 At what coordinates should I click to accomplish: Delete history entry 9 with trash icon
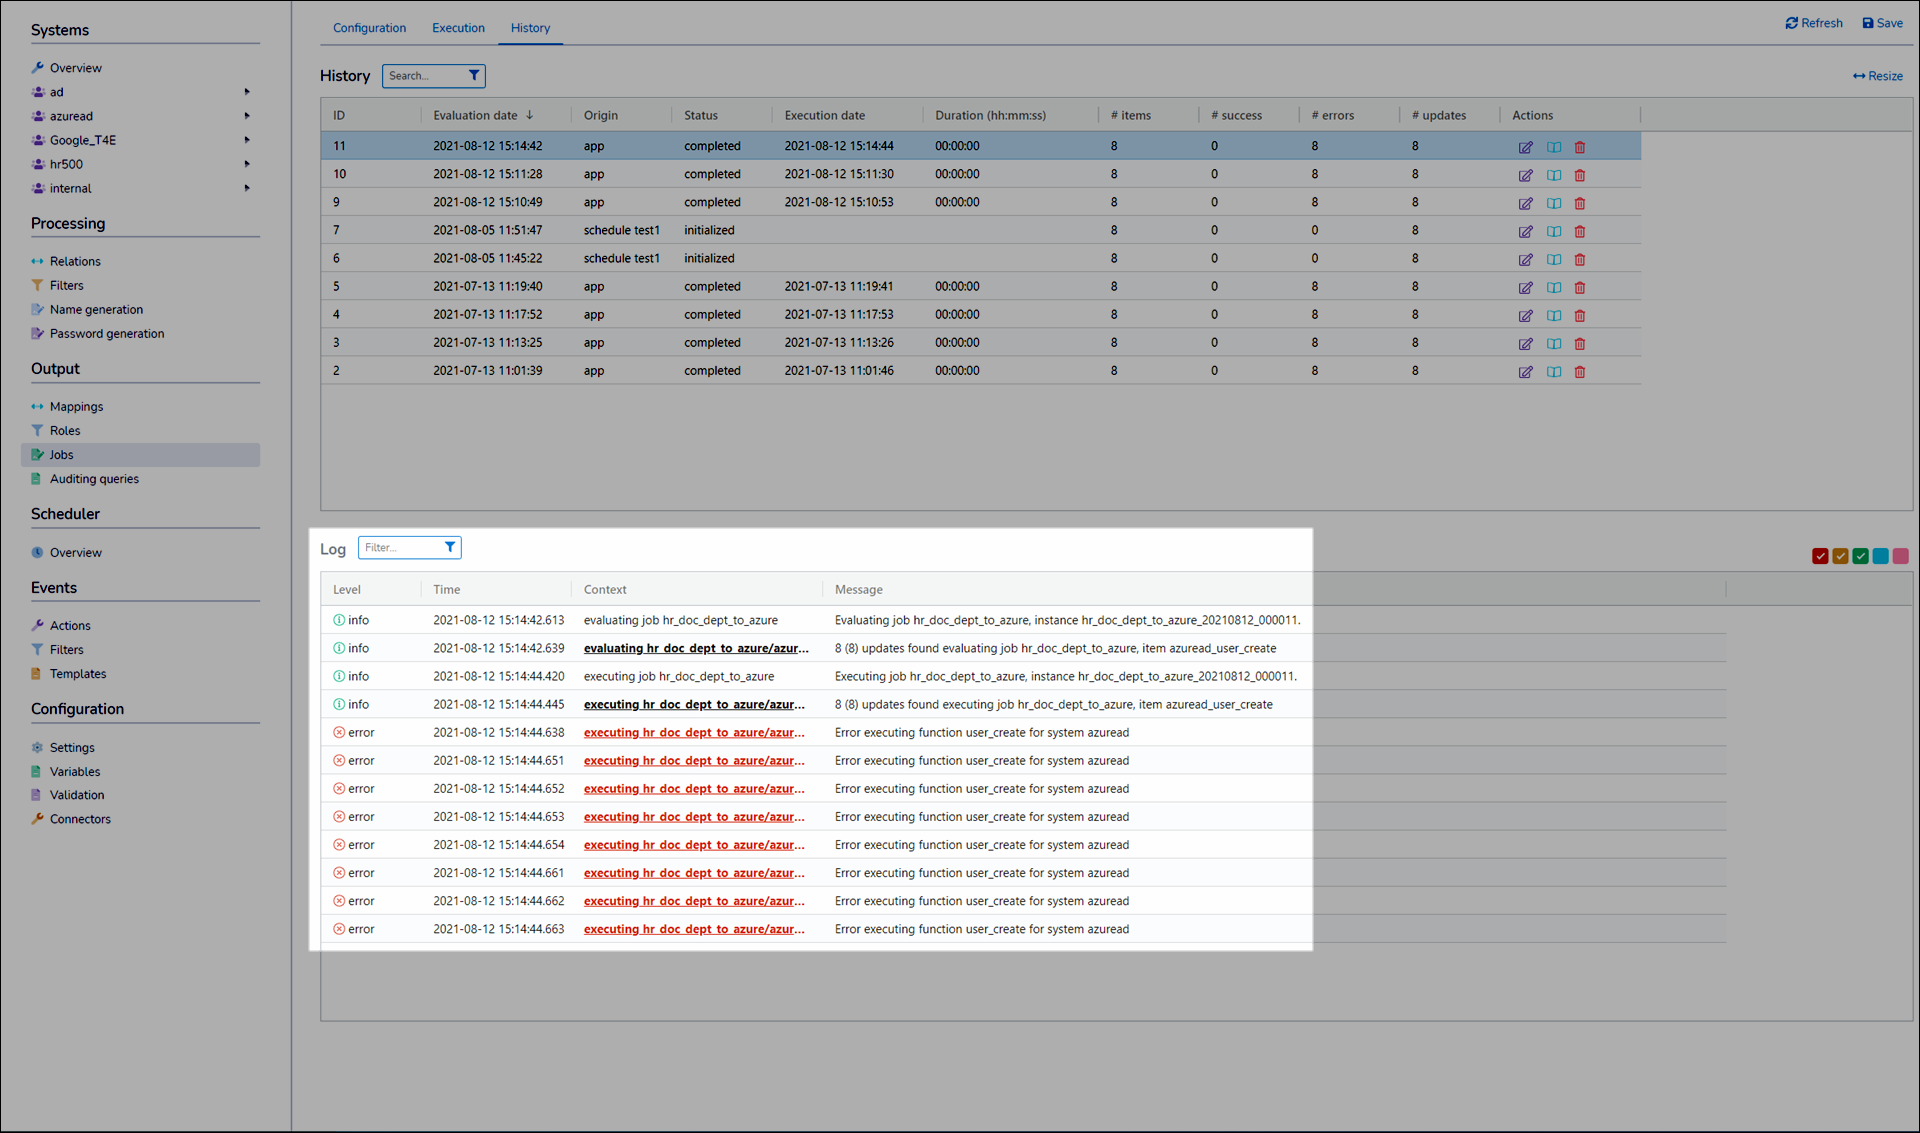1580,203
